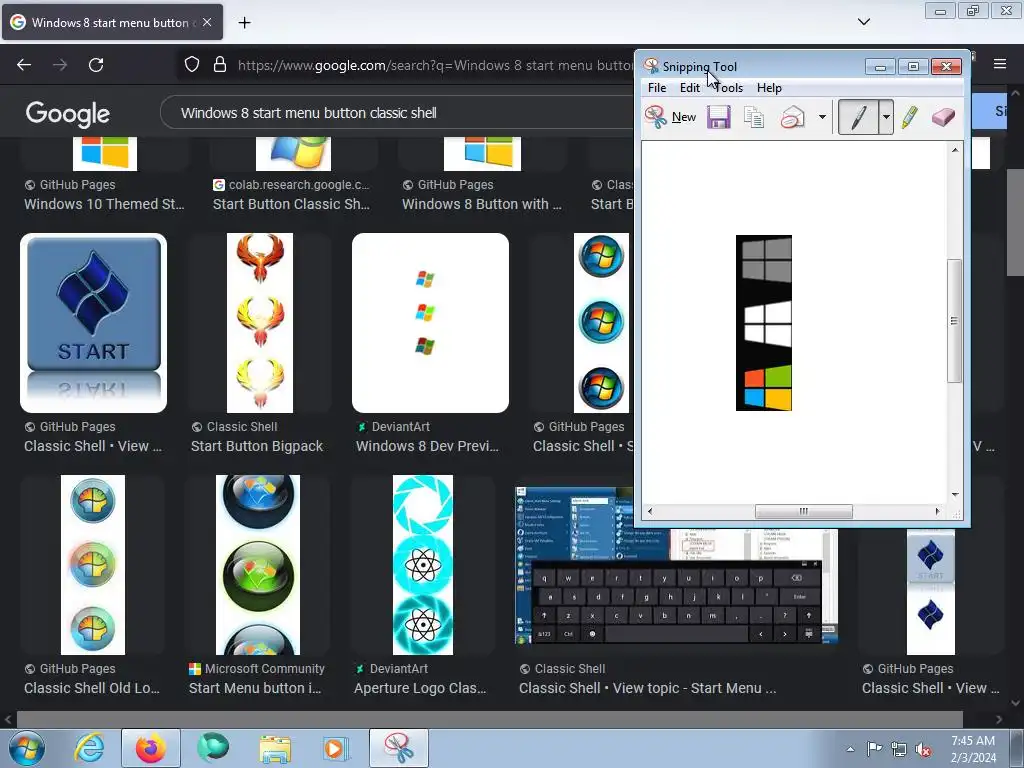Launch Internet Explorer from the taskbar

[89, 748]
